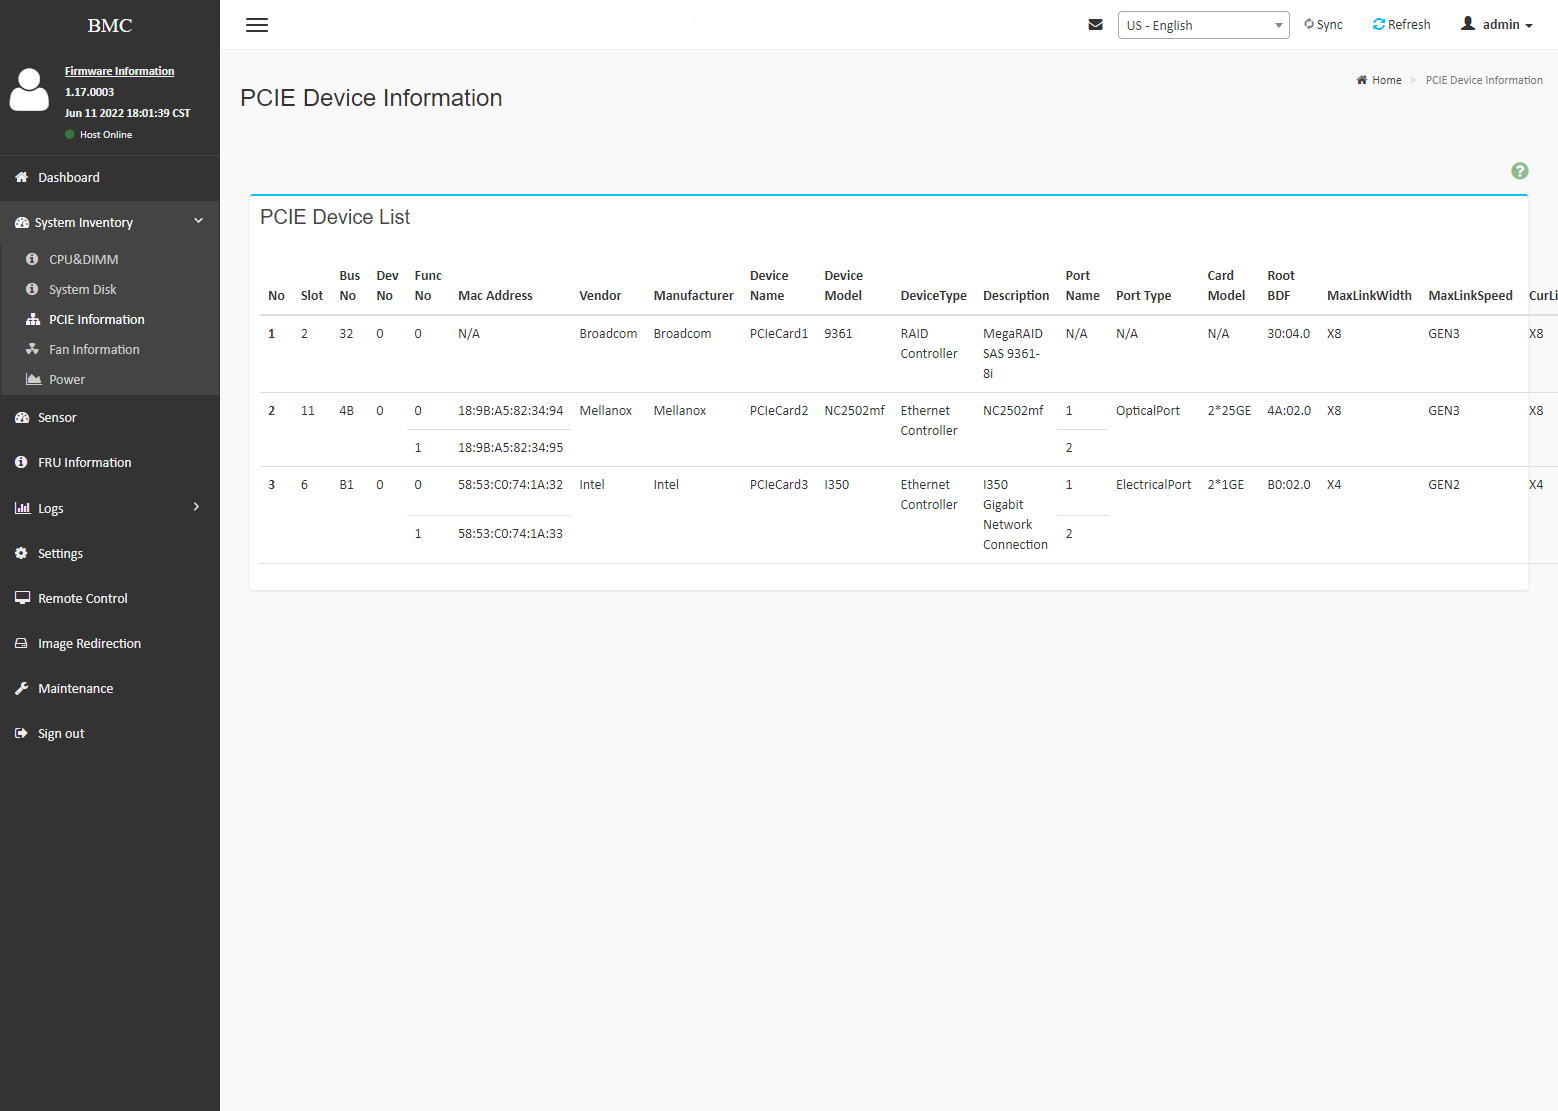The image size is (1558, 1111).
Task: Click MAC address 18:9B:A5:82:34:94
Action: click(510, 410)
